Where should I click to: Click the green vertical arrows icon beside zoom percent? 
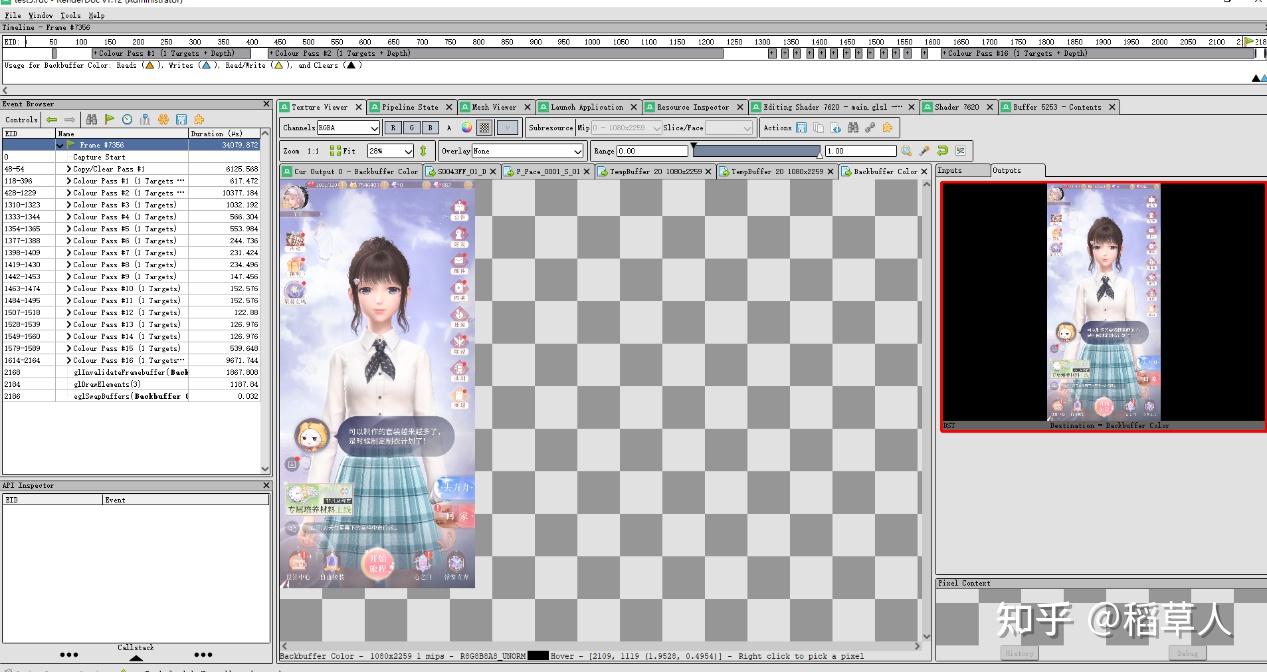pos(424,151)
